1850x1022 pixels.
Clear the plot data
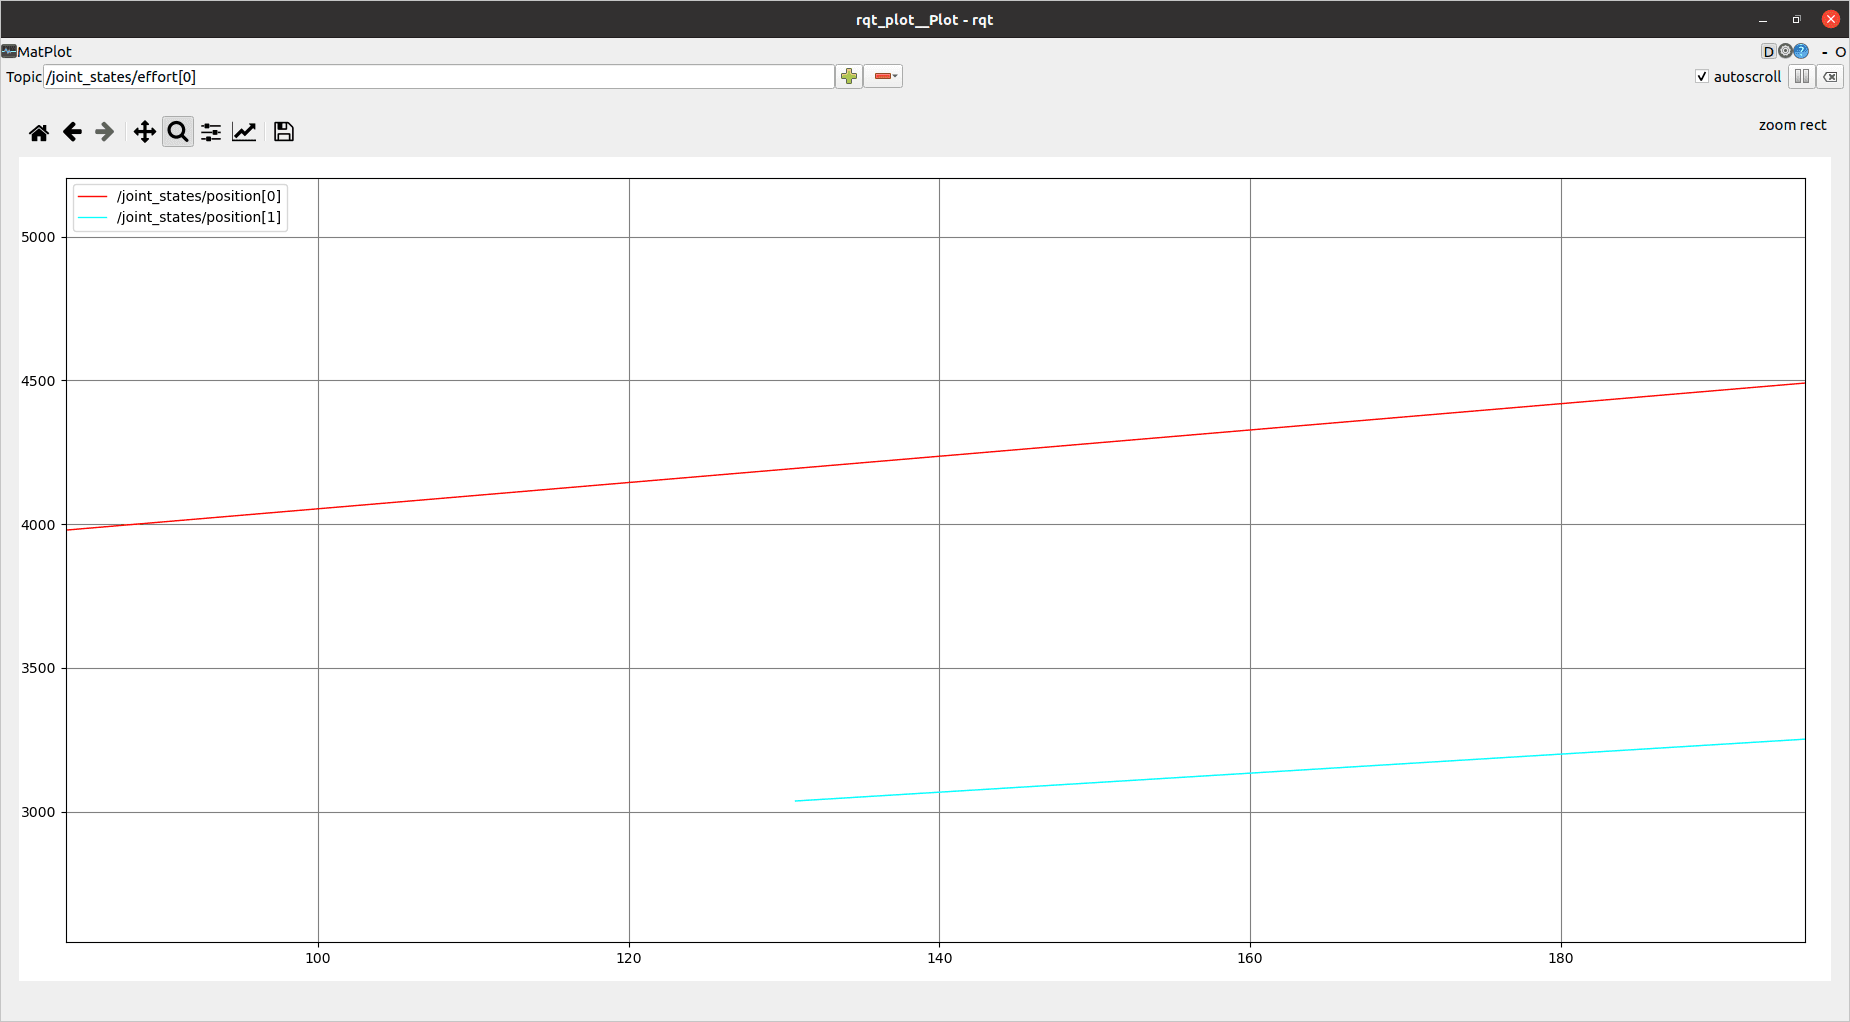point(1830,77)
